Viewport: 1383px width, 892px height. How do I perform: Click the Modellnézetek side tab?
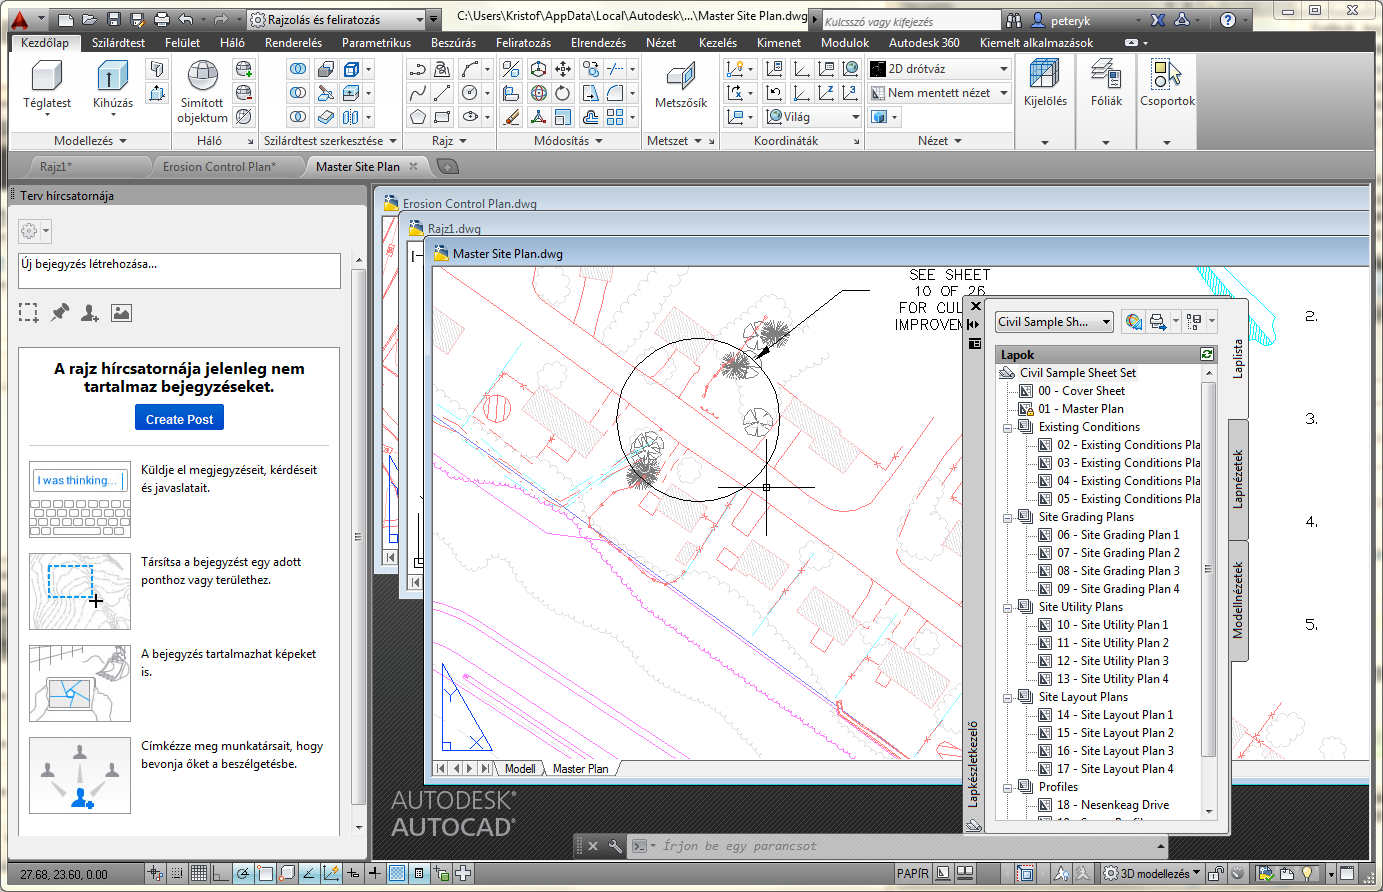(1238, 600)
